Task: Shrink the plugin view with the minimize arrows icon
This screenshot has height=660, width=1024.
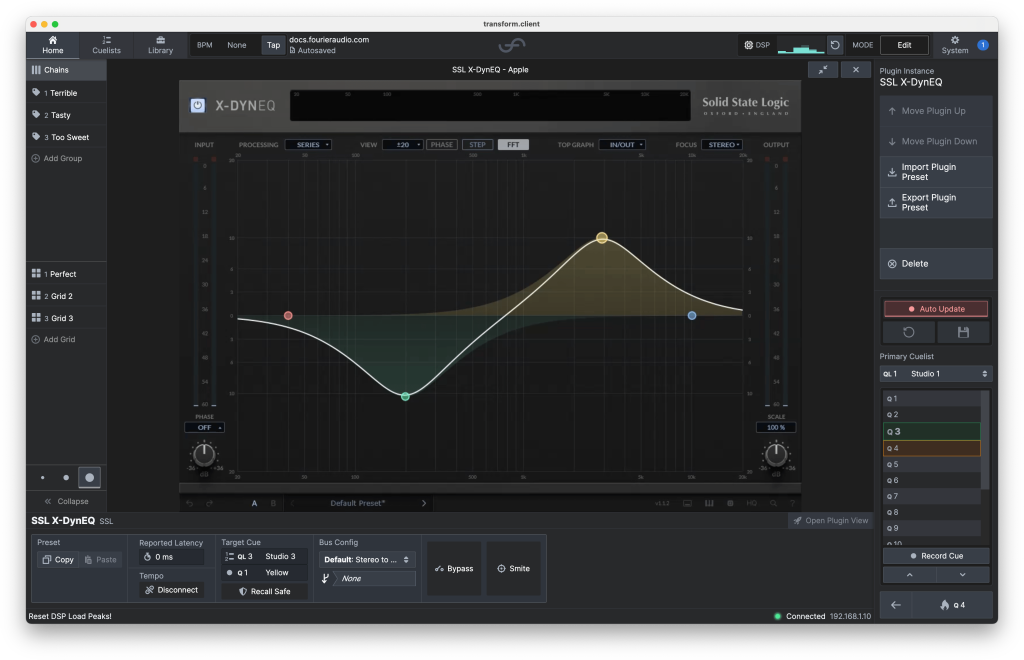Action: (x=822, y=69)
